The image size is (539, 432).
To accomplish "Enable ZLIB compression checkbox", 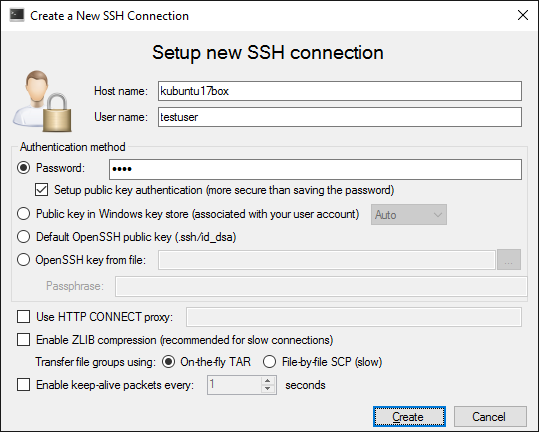I will [23, 340].
